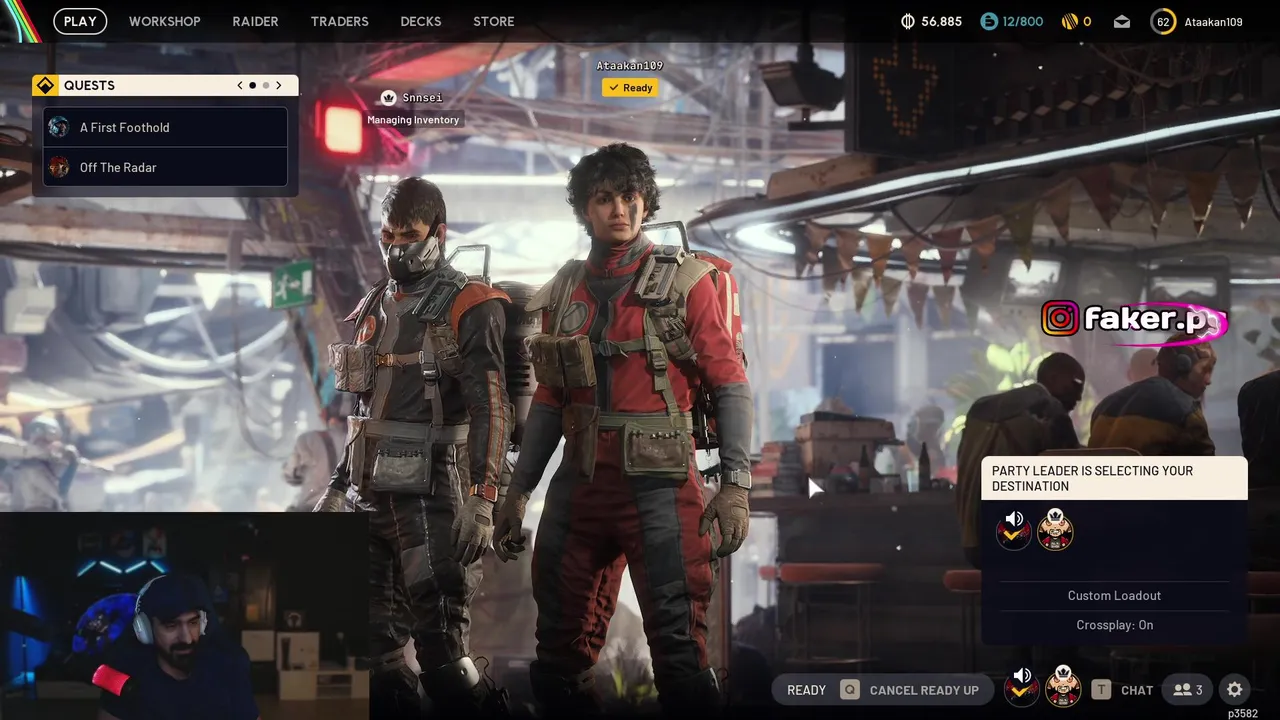Image resolution: width=1280 pixels, height=720 pixels.
Task: Toggle the Crossplay: On setting
Action: 1114,625
